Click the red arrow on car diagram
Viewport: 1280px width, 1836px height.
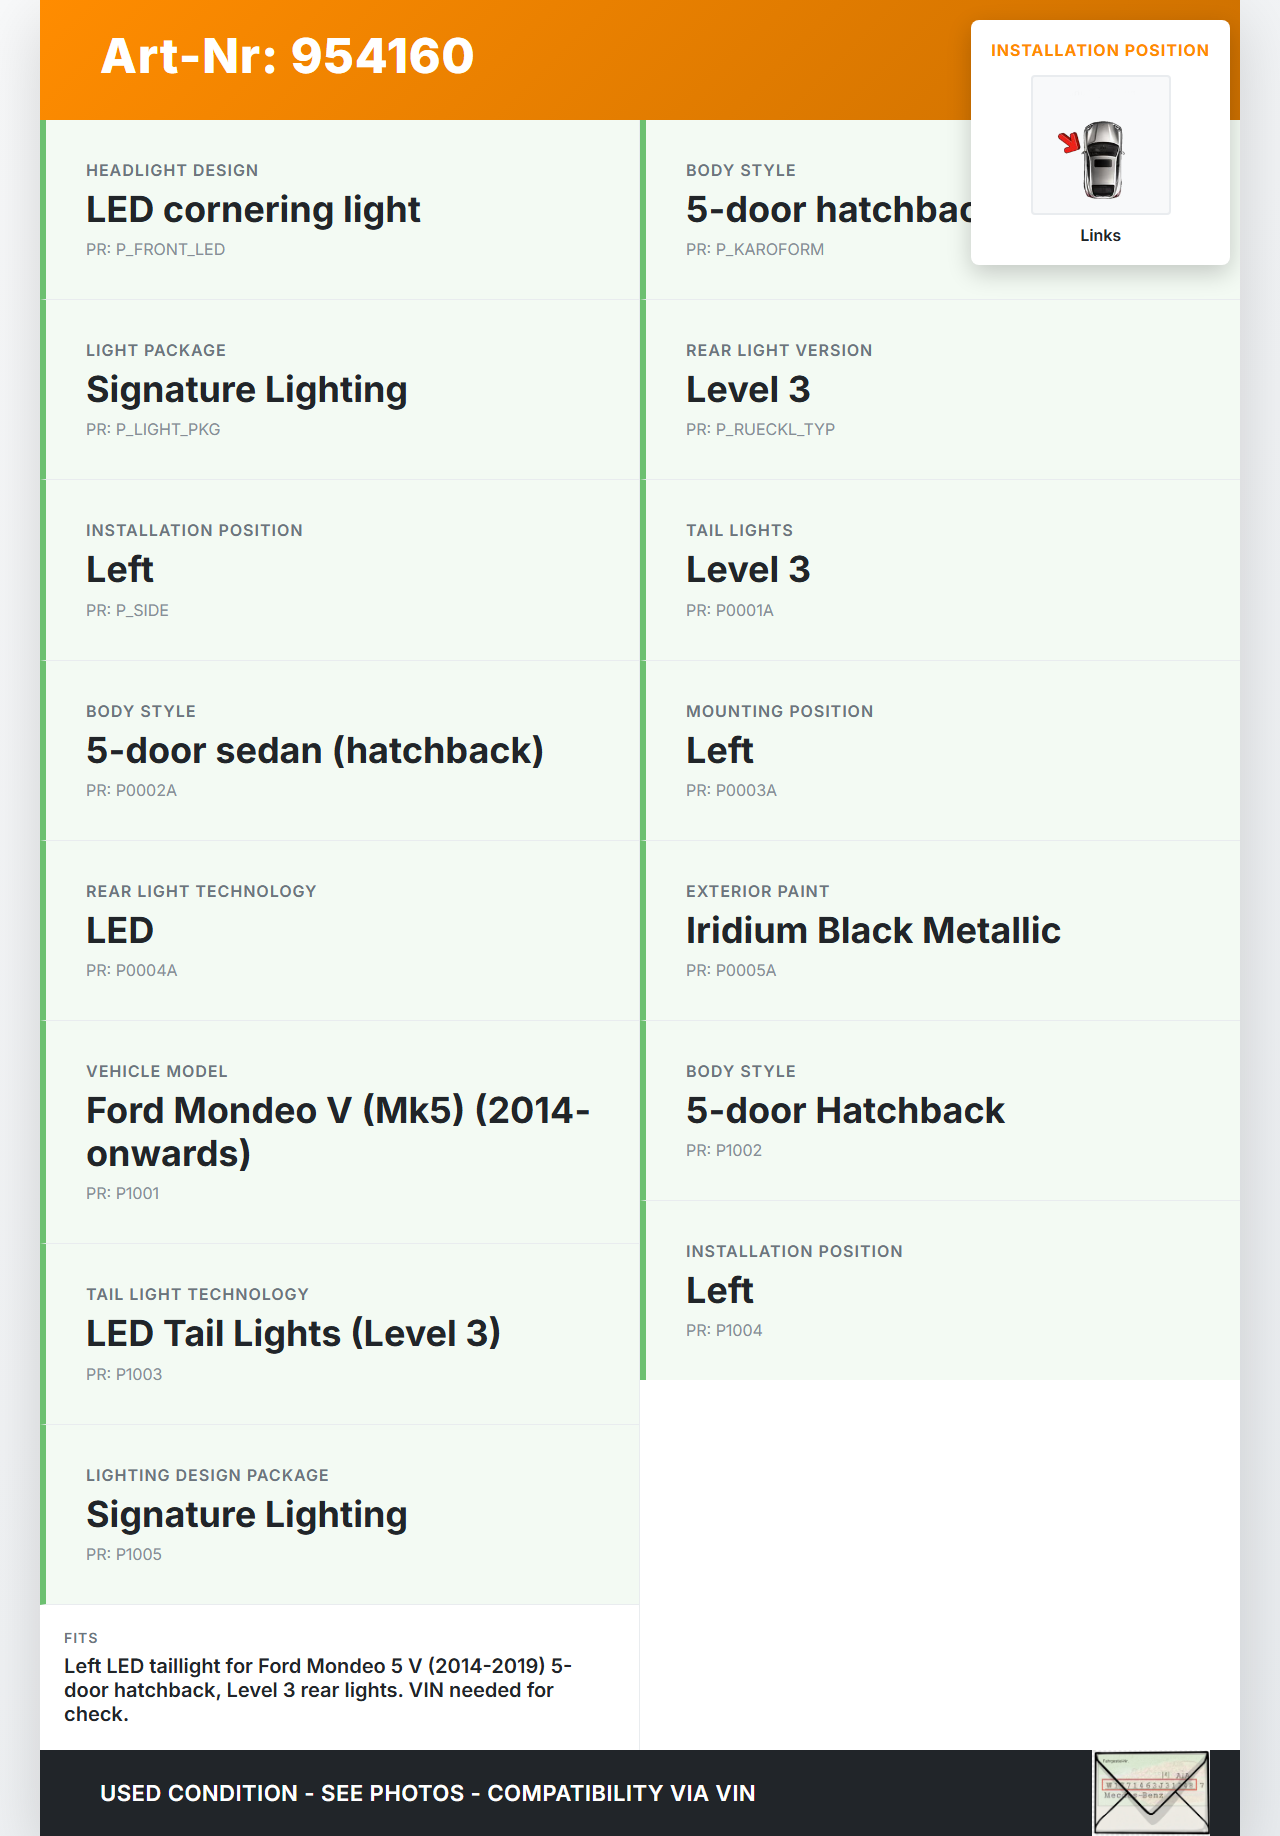1070,142
